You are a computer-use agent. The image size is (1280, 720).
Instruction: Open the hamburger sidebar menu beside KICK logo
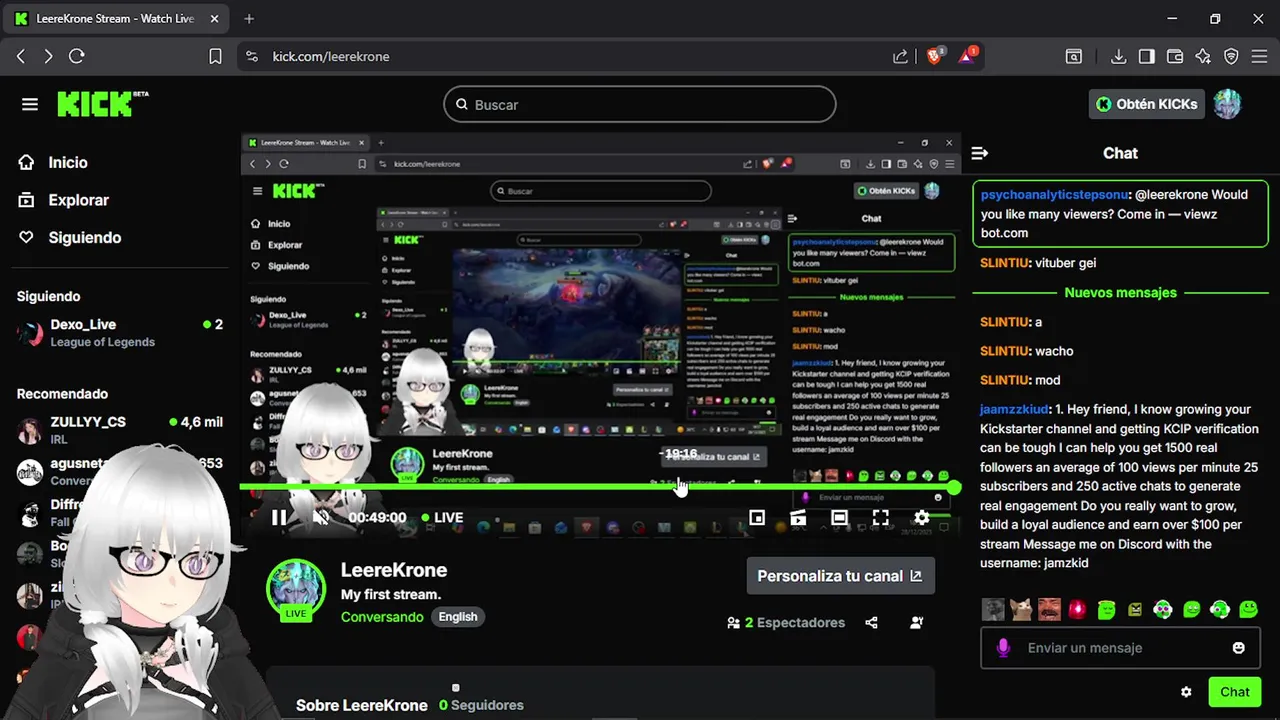click(x=29, y=104)
